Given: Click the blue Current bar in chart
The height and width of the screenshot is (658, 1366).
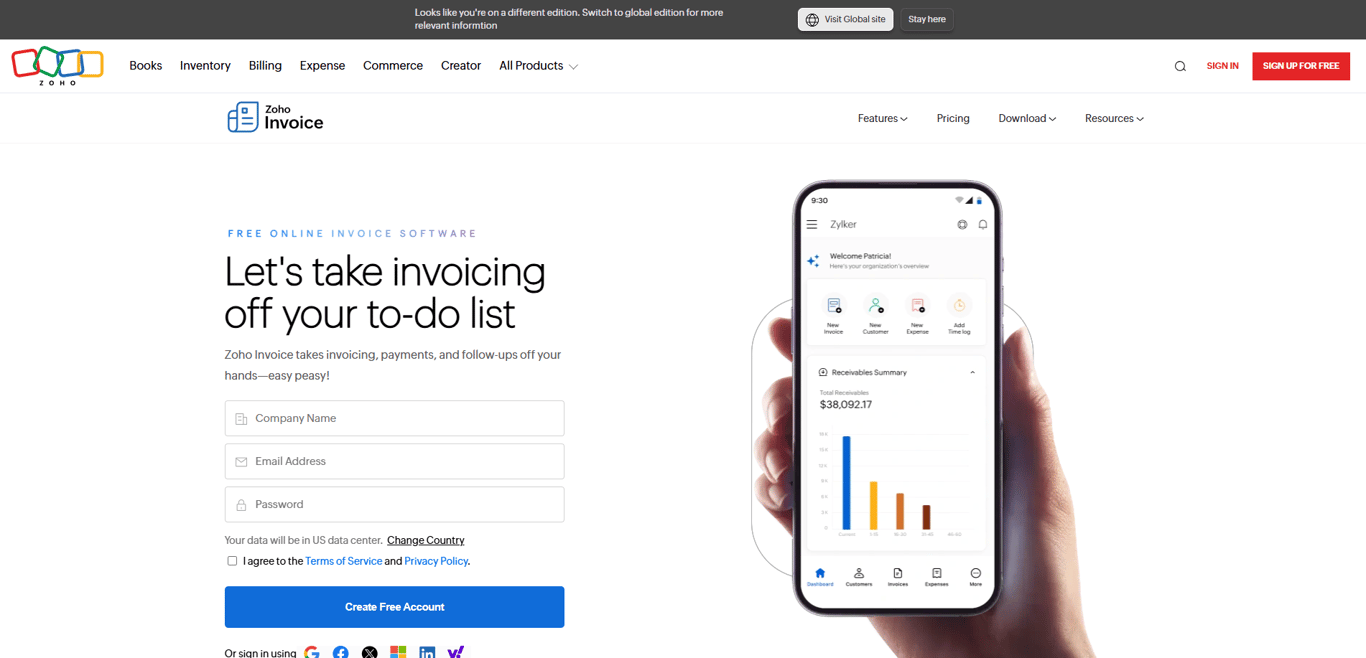Looking at the screenshot, I should pyautogui.click(x=847, y=483).
